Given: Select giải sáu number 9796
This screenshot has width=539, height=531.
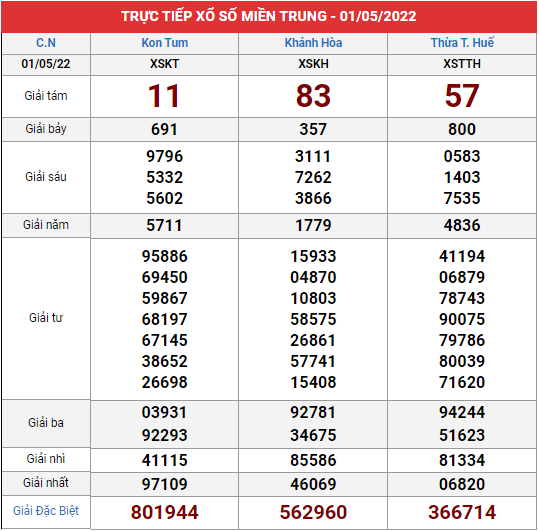Looking at the screenshot, I should click(x=165, y=156).
